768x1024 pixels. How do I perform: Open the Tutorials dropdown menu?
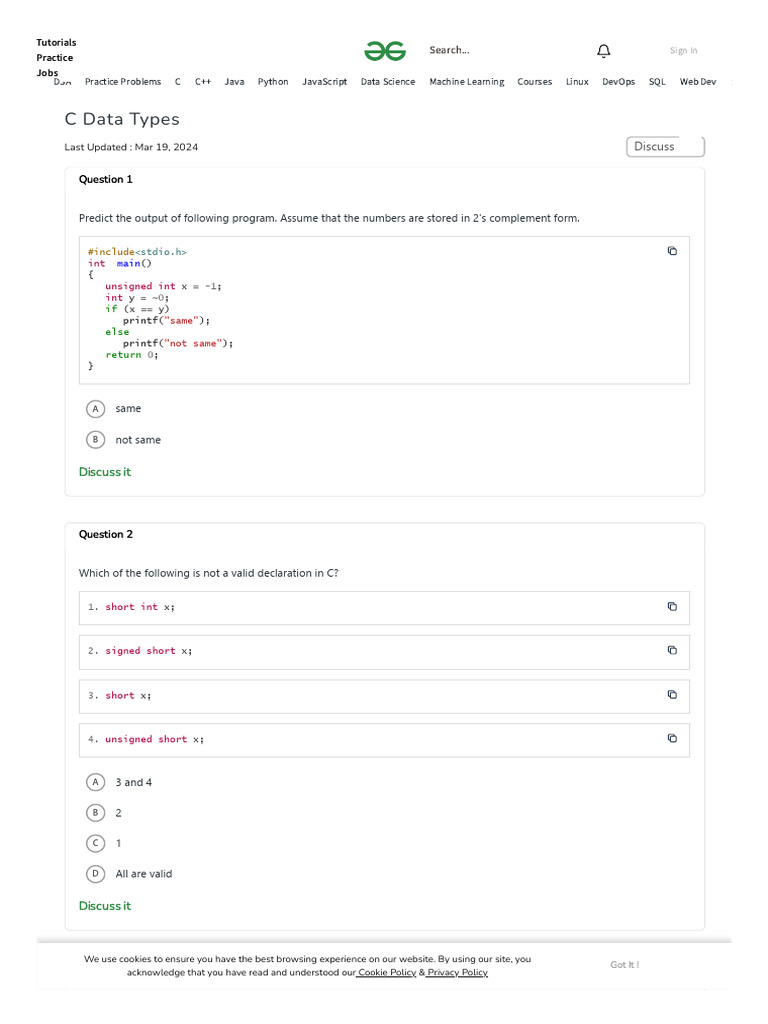click(56, 42)
